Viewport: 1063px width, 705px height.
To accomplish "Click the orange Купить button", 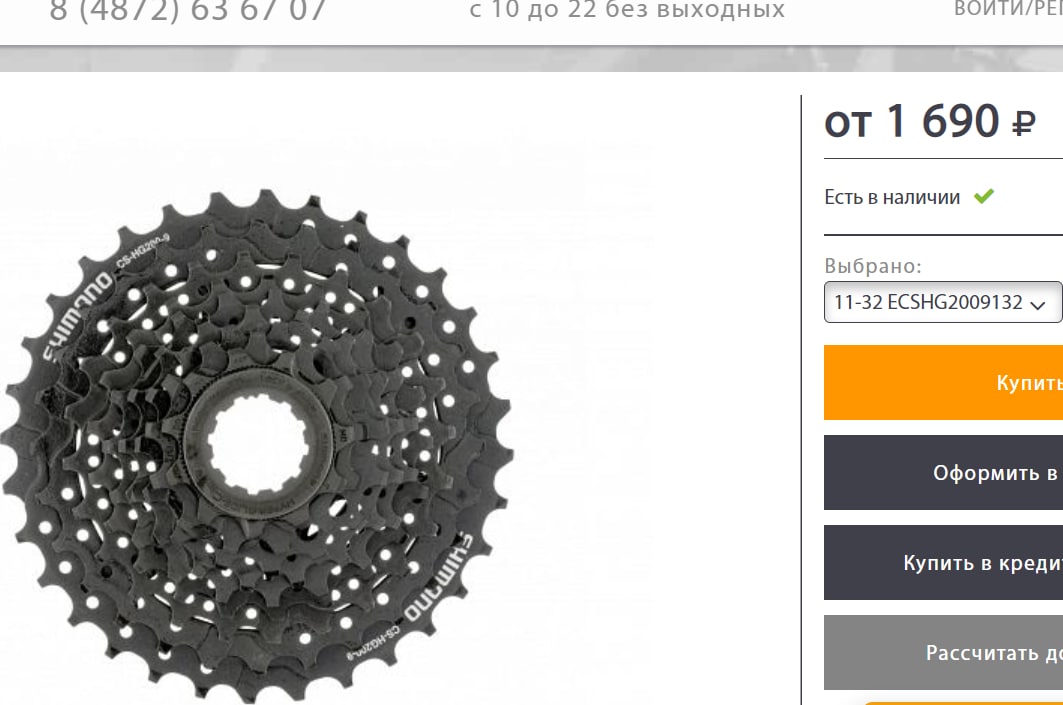I will point(943,382).
